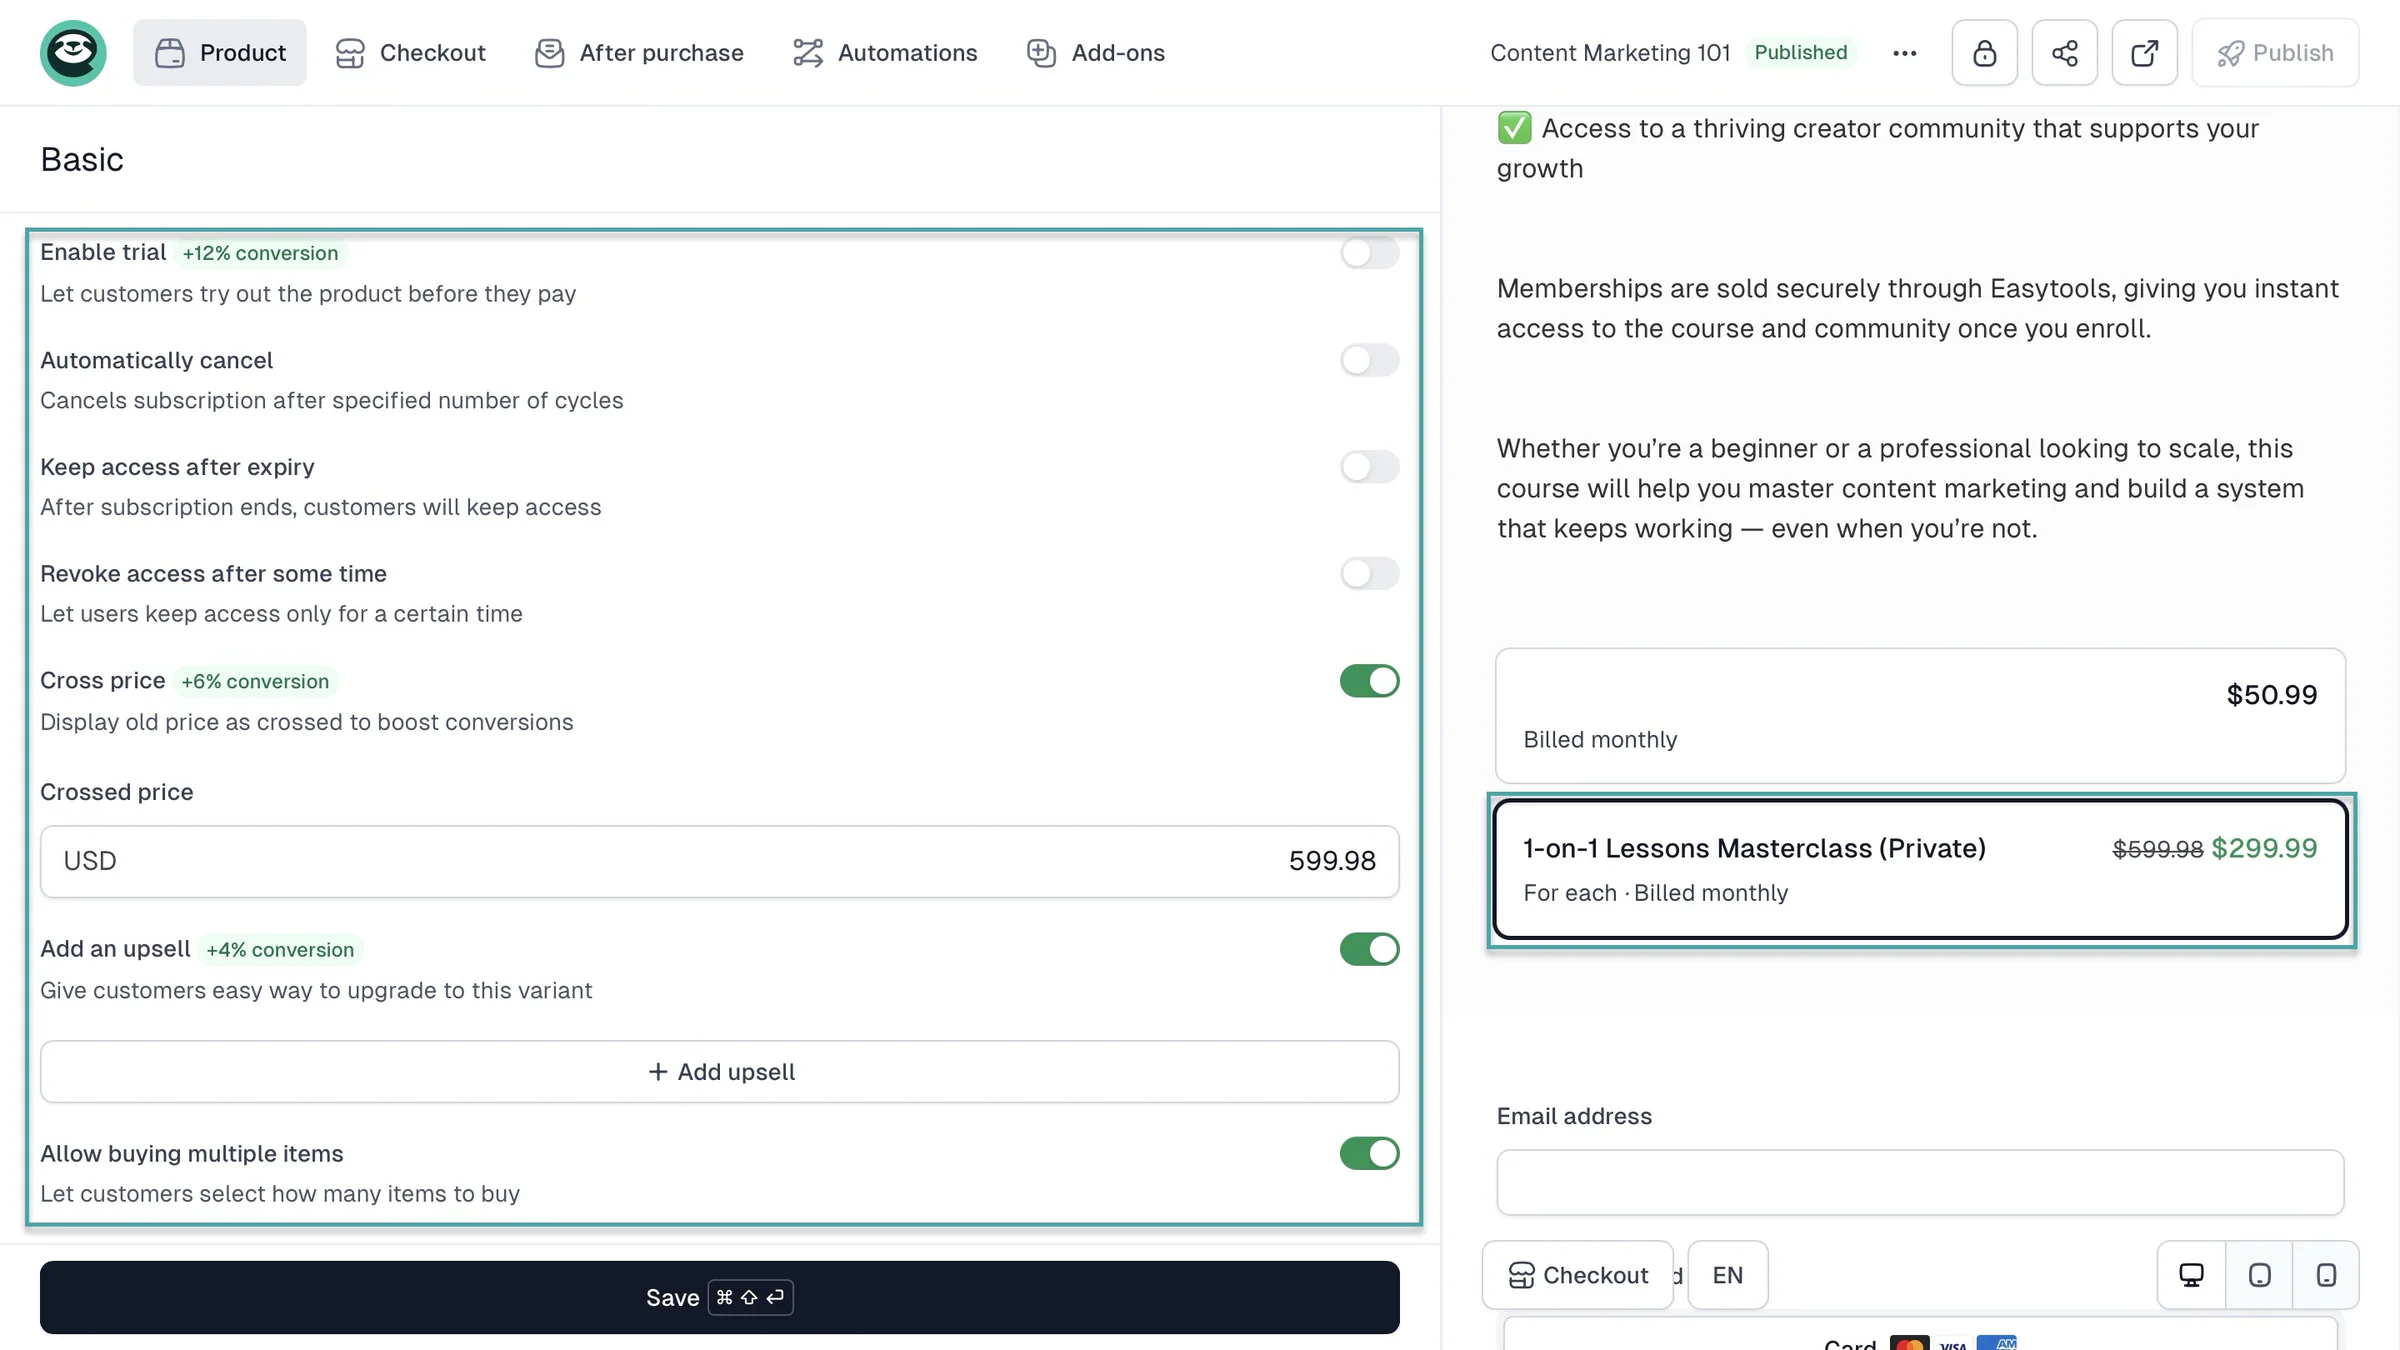Disable Allow buying multiple items
2400x1350 pixels.
(x=1369, y=1153)
